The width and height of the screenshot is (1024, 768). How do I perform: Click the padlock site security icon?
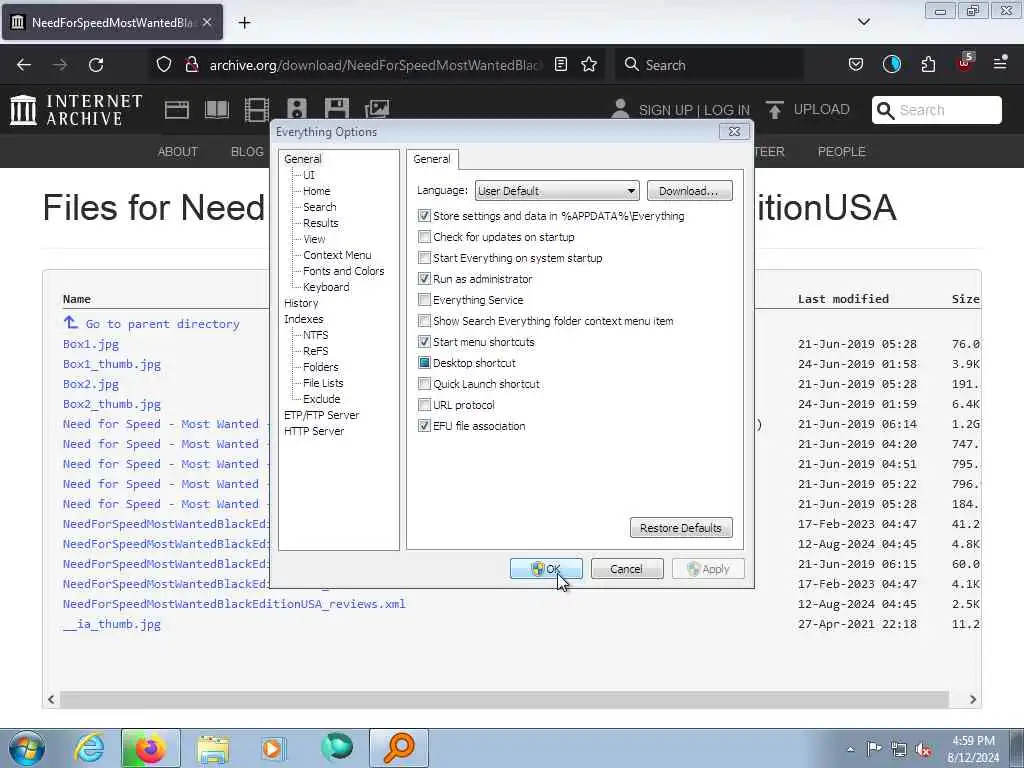pos(191,65)
